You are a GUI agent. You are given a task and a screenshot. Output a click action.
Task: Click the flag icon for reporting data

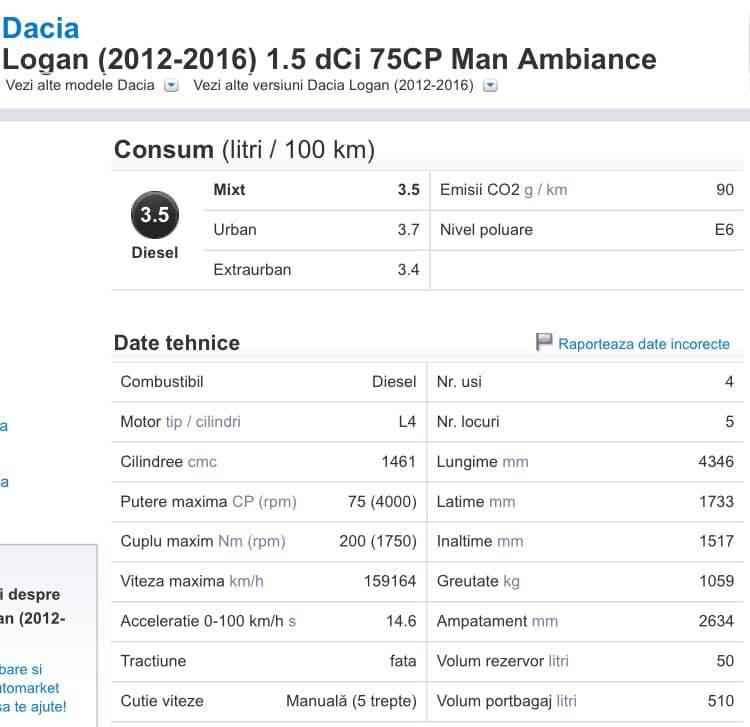(544, 343)
